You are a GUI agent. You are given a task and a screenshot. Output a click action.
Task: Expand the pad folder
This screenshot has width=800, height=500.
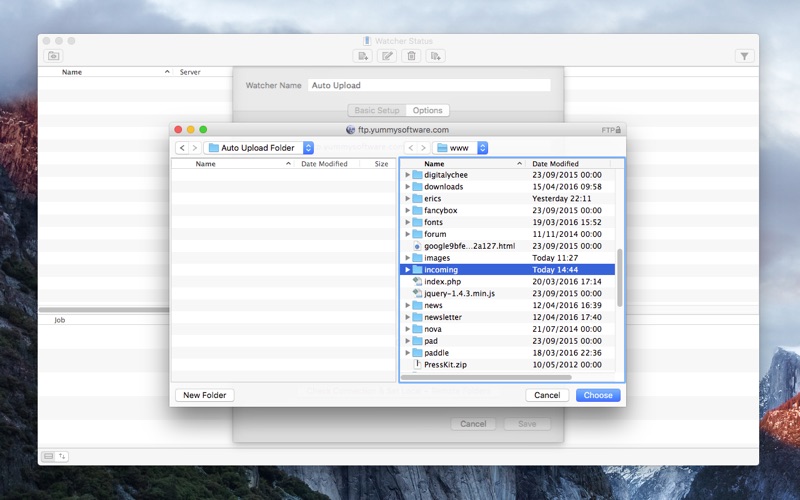point(407,341)
